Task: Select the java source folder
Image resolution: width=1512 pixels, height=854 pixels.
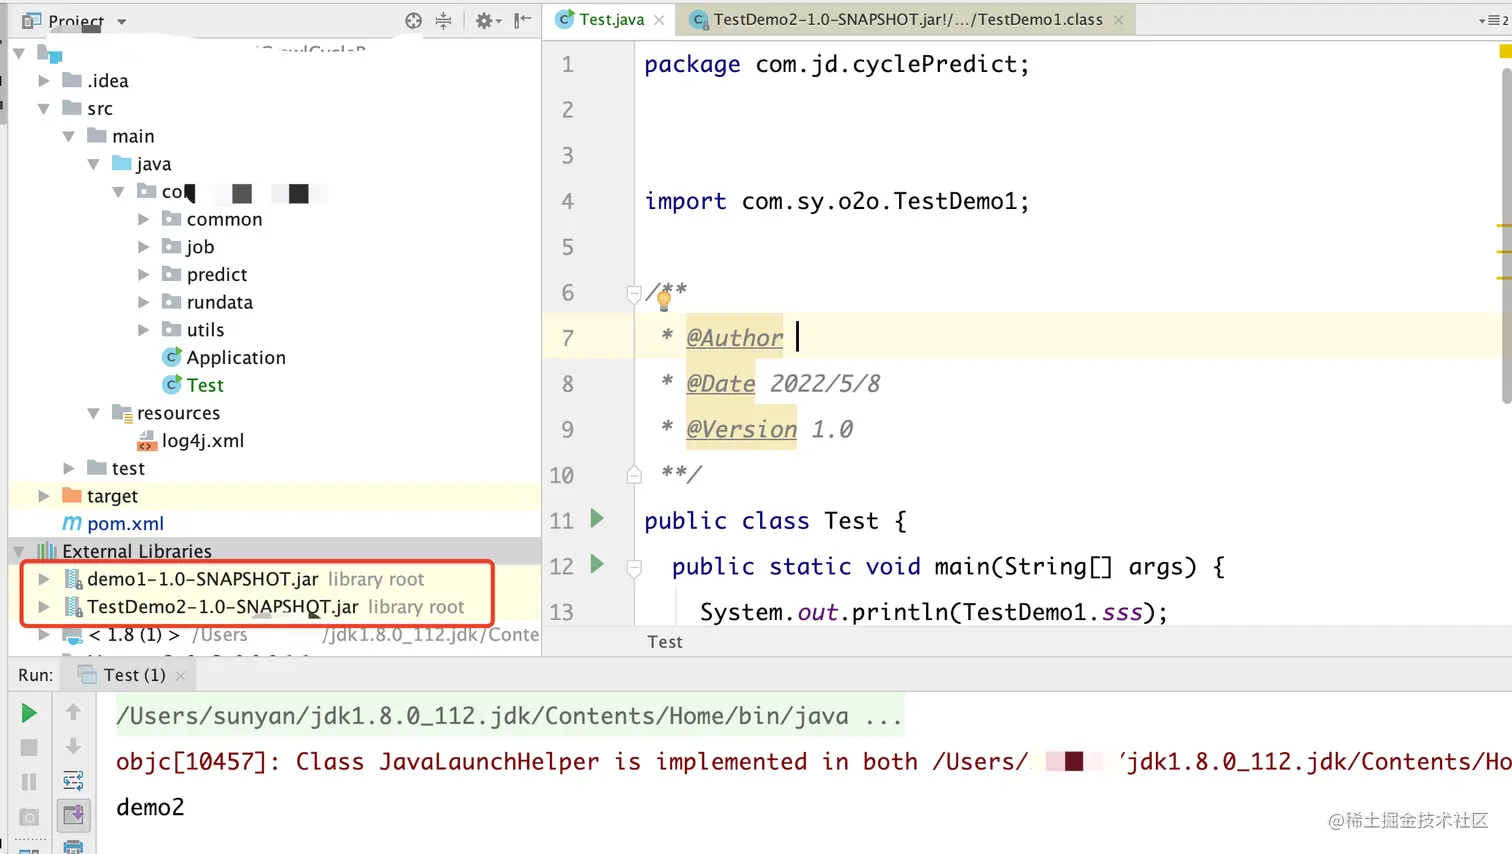Action: 154,164
